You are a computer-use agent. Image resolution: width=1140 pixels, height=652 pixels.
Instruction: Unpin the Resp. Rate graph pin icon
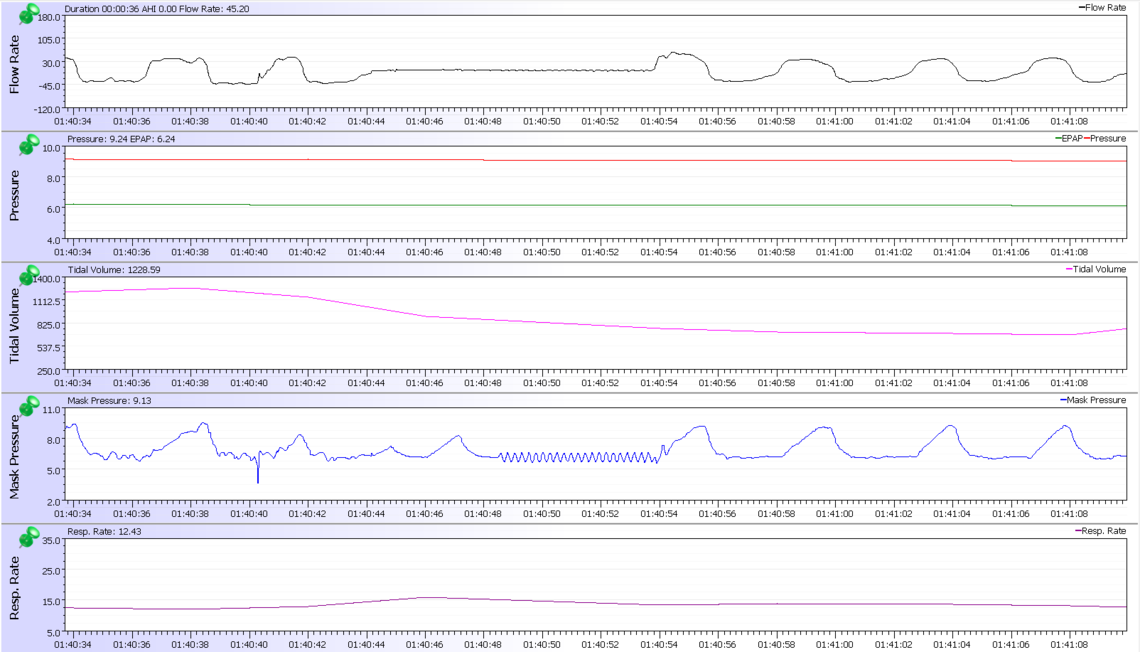pyautogui.click(x=29, y=536)
